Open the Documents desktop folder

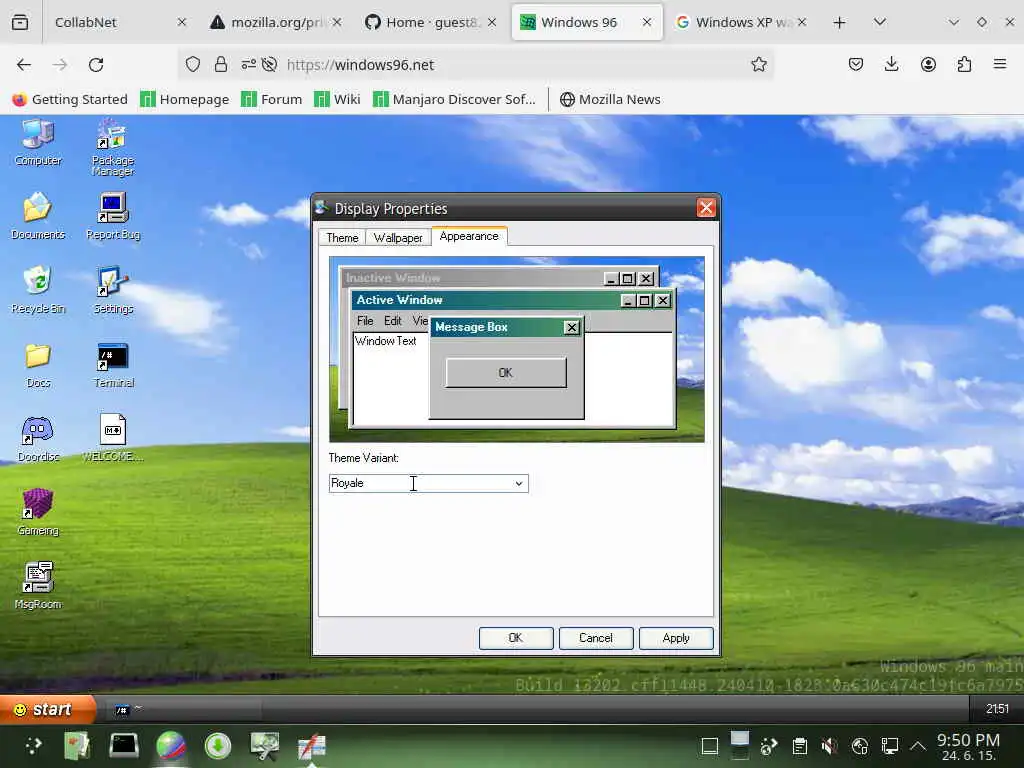click(x=38, y=216)
